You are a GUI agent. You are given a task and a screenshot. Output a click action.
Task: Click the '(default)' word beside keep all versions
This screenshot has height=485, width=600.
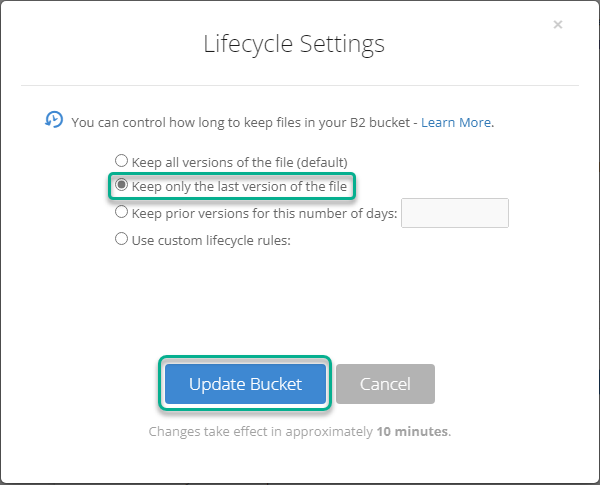click(323, 162)
